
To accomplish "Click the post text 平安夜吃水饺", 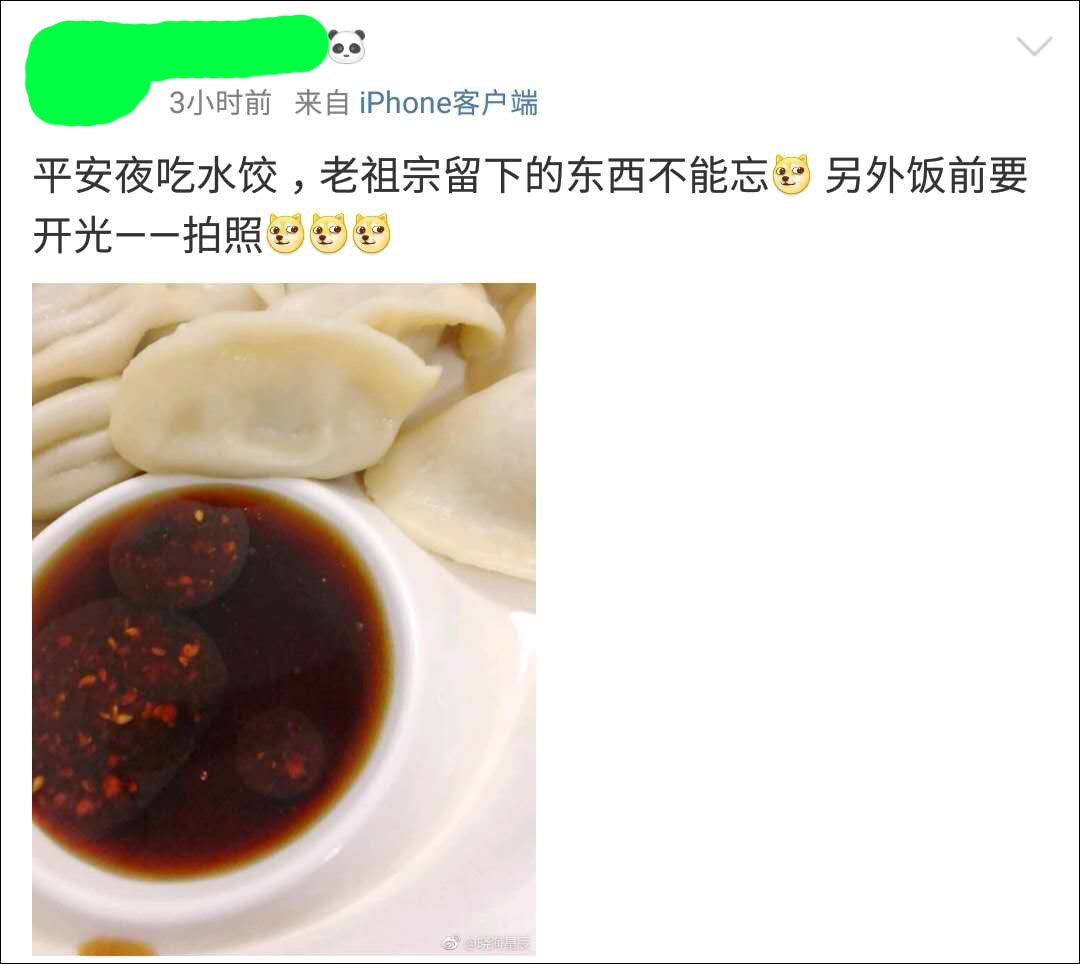I will (x=156, y=176).
